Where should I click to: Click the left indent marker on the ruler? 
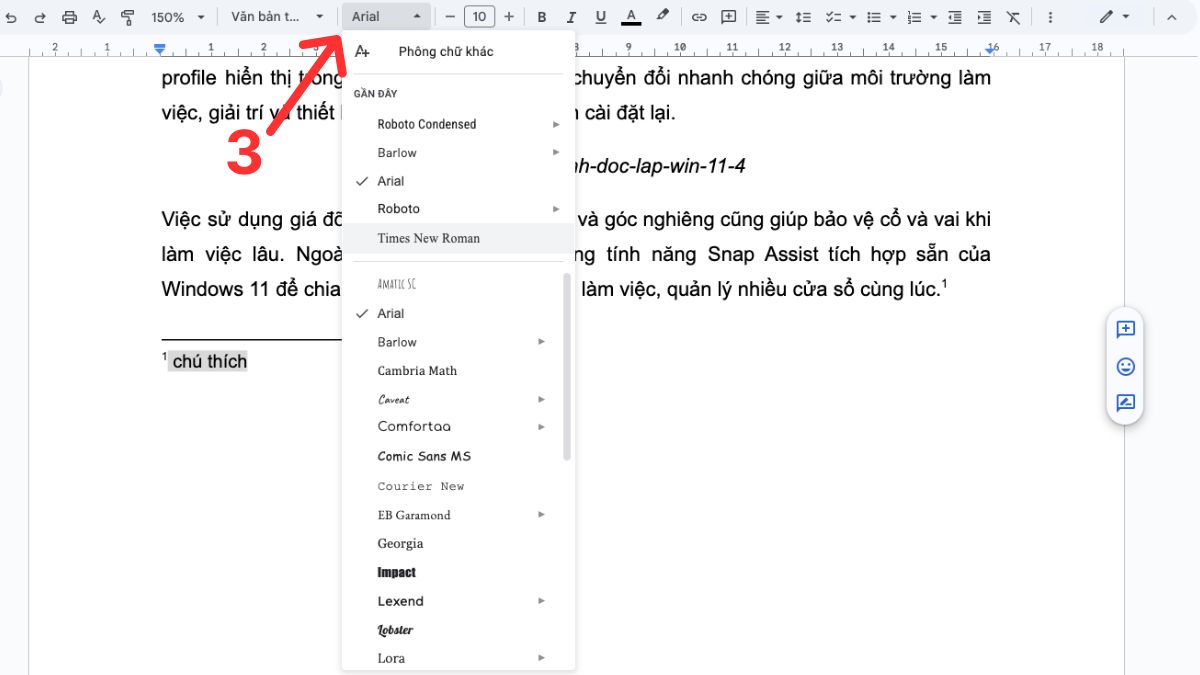(x=160, y=48)
